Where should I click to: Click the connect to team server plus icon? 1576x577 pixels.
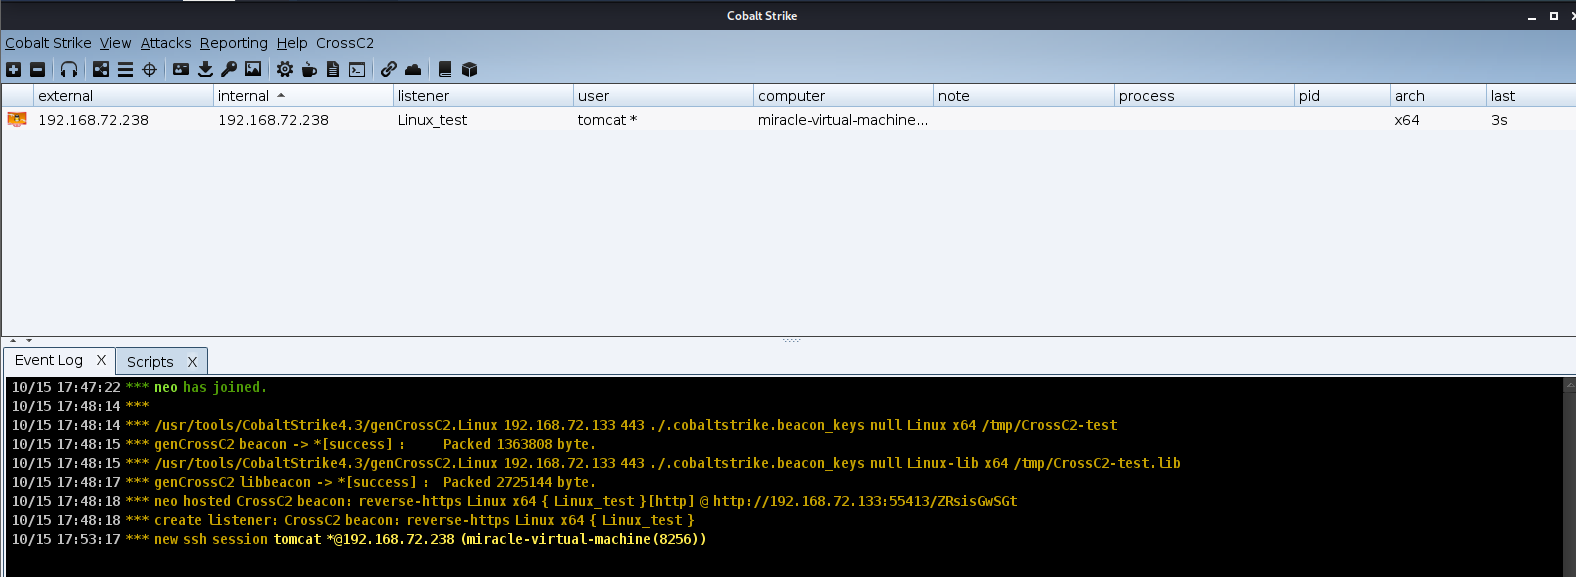13,69
